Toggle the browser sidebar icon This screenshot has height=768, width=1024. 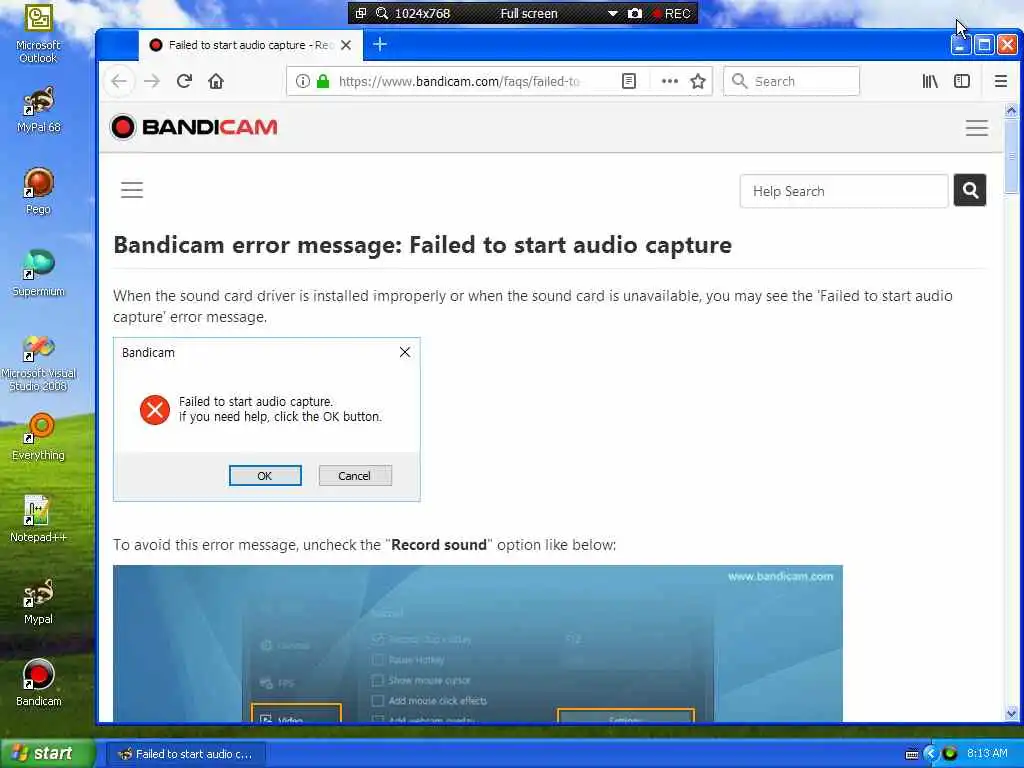(962, 81)
